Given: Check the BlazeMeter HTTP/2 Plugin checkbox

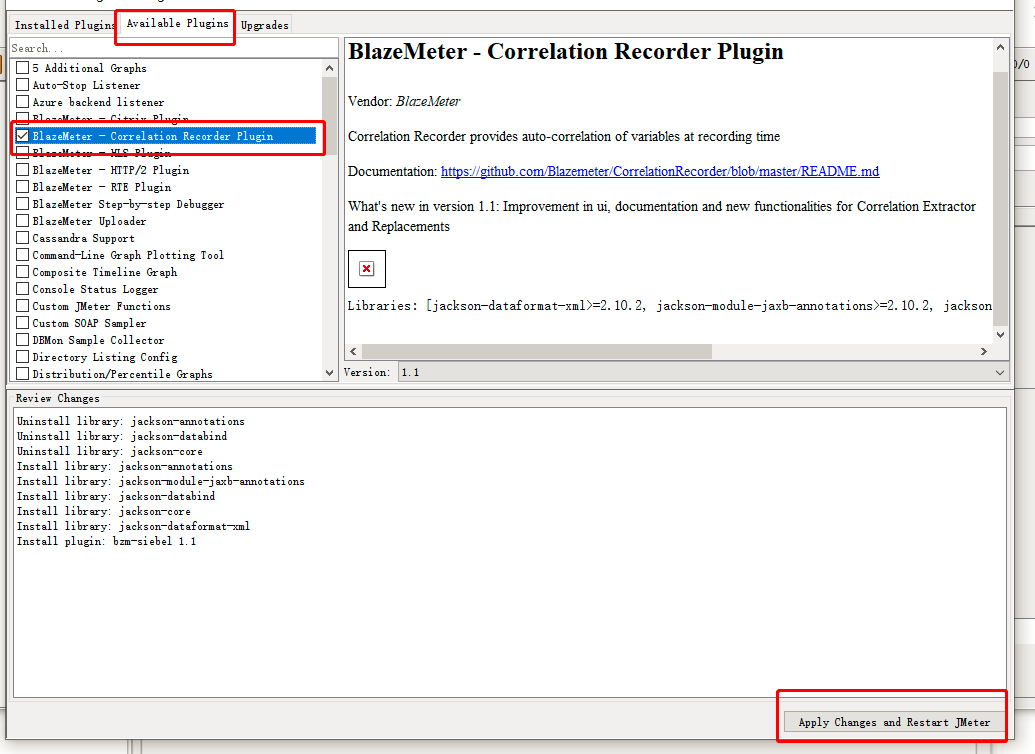Looking at the screenshot, I should [x=22, y=170].
